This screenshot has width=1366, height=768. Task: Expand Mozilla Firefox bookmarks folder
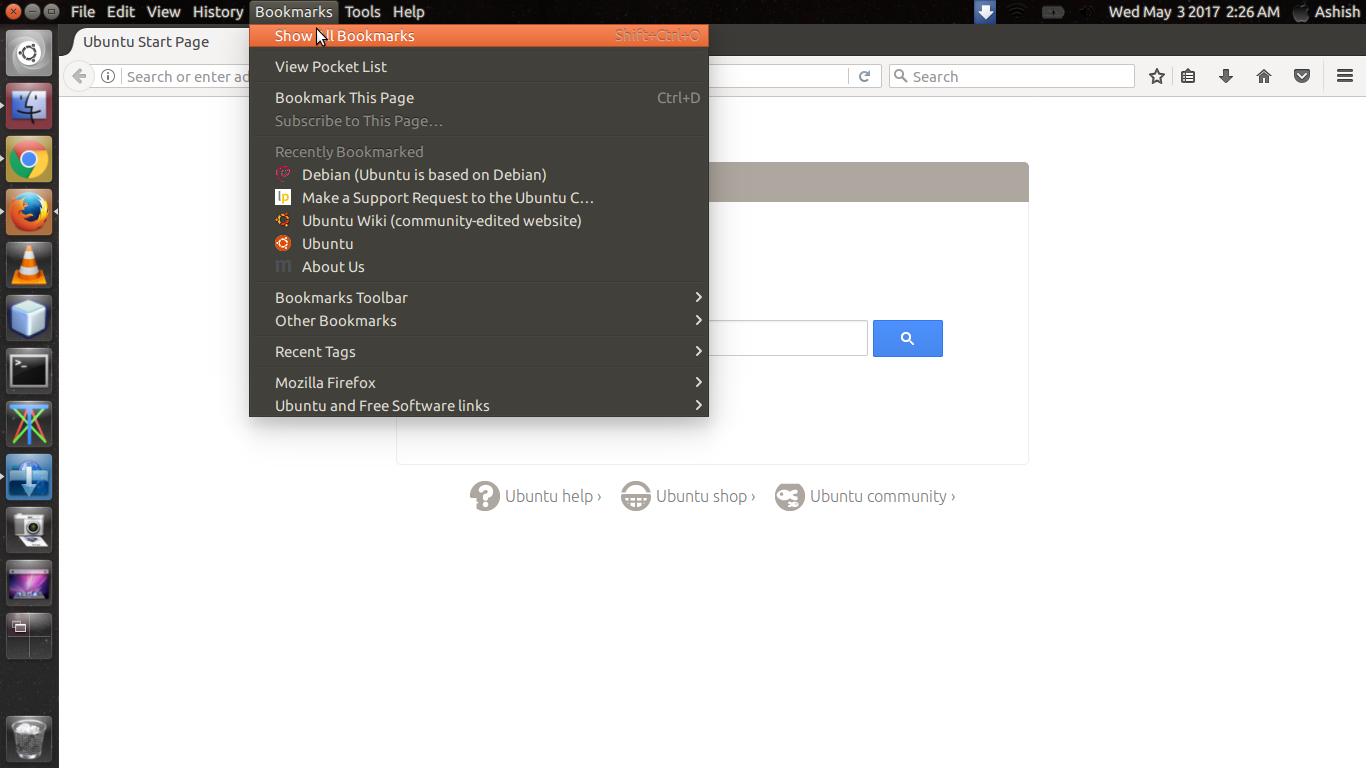(479, 383)
